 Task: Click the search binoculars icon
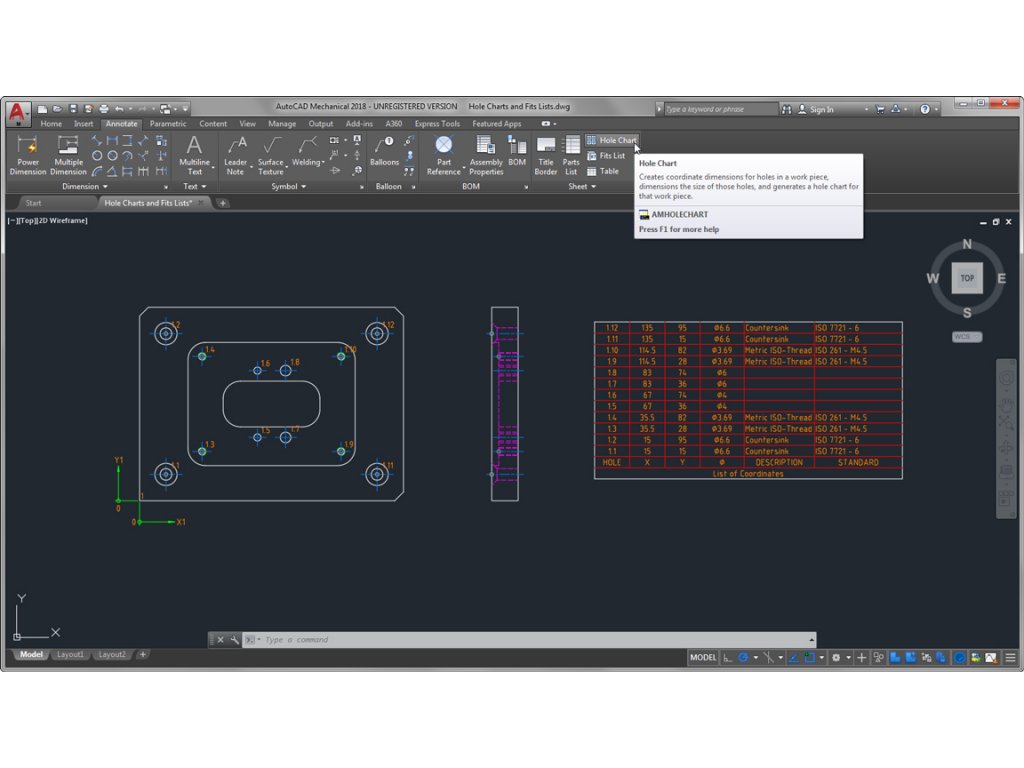tap(786, 110)
